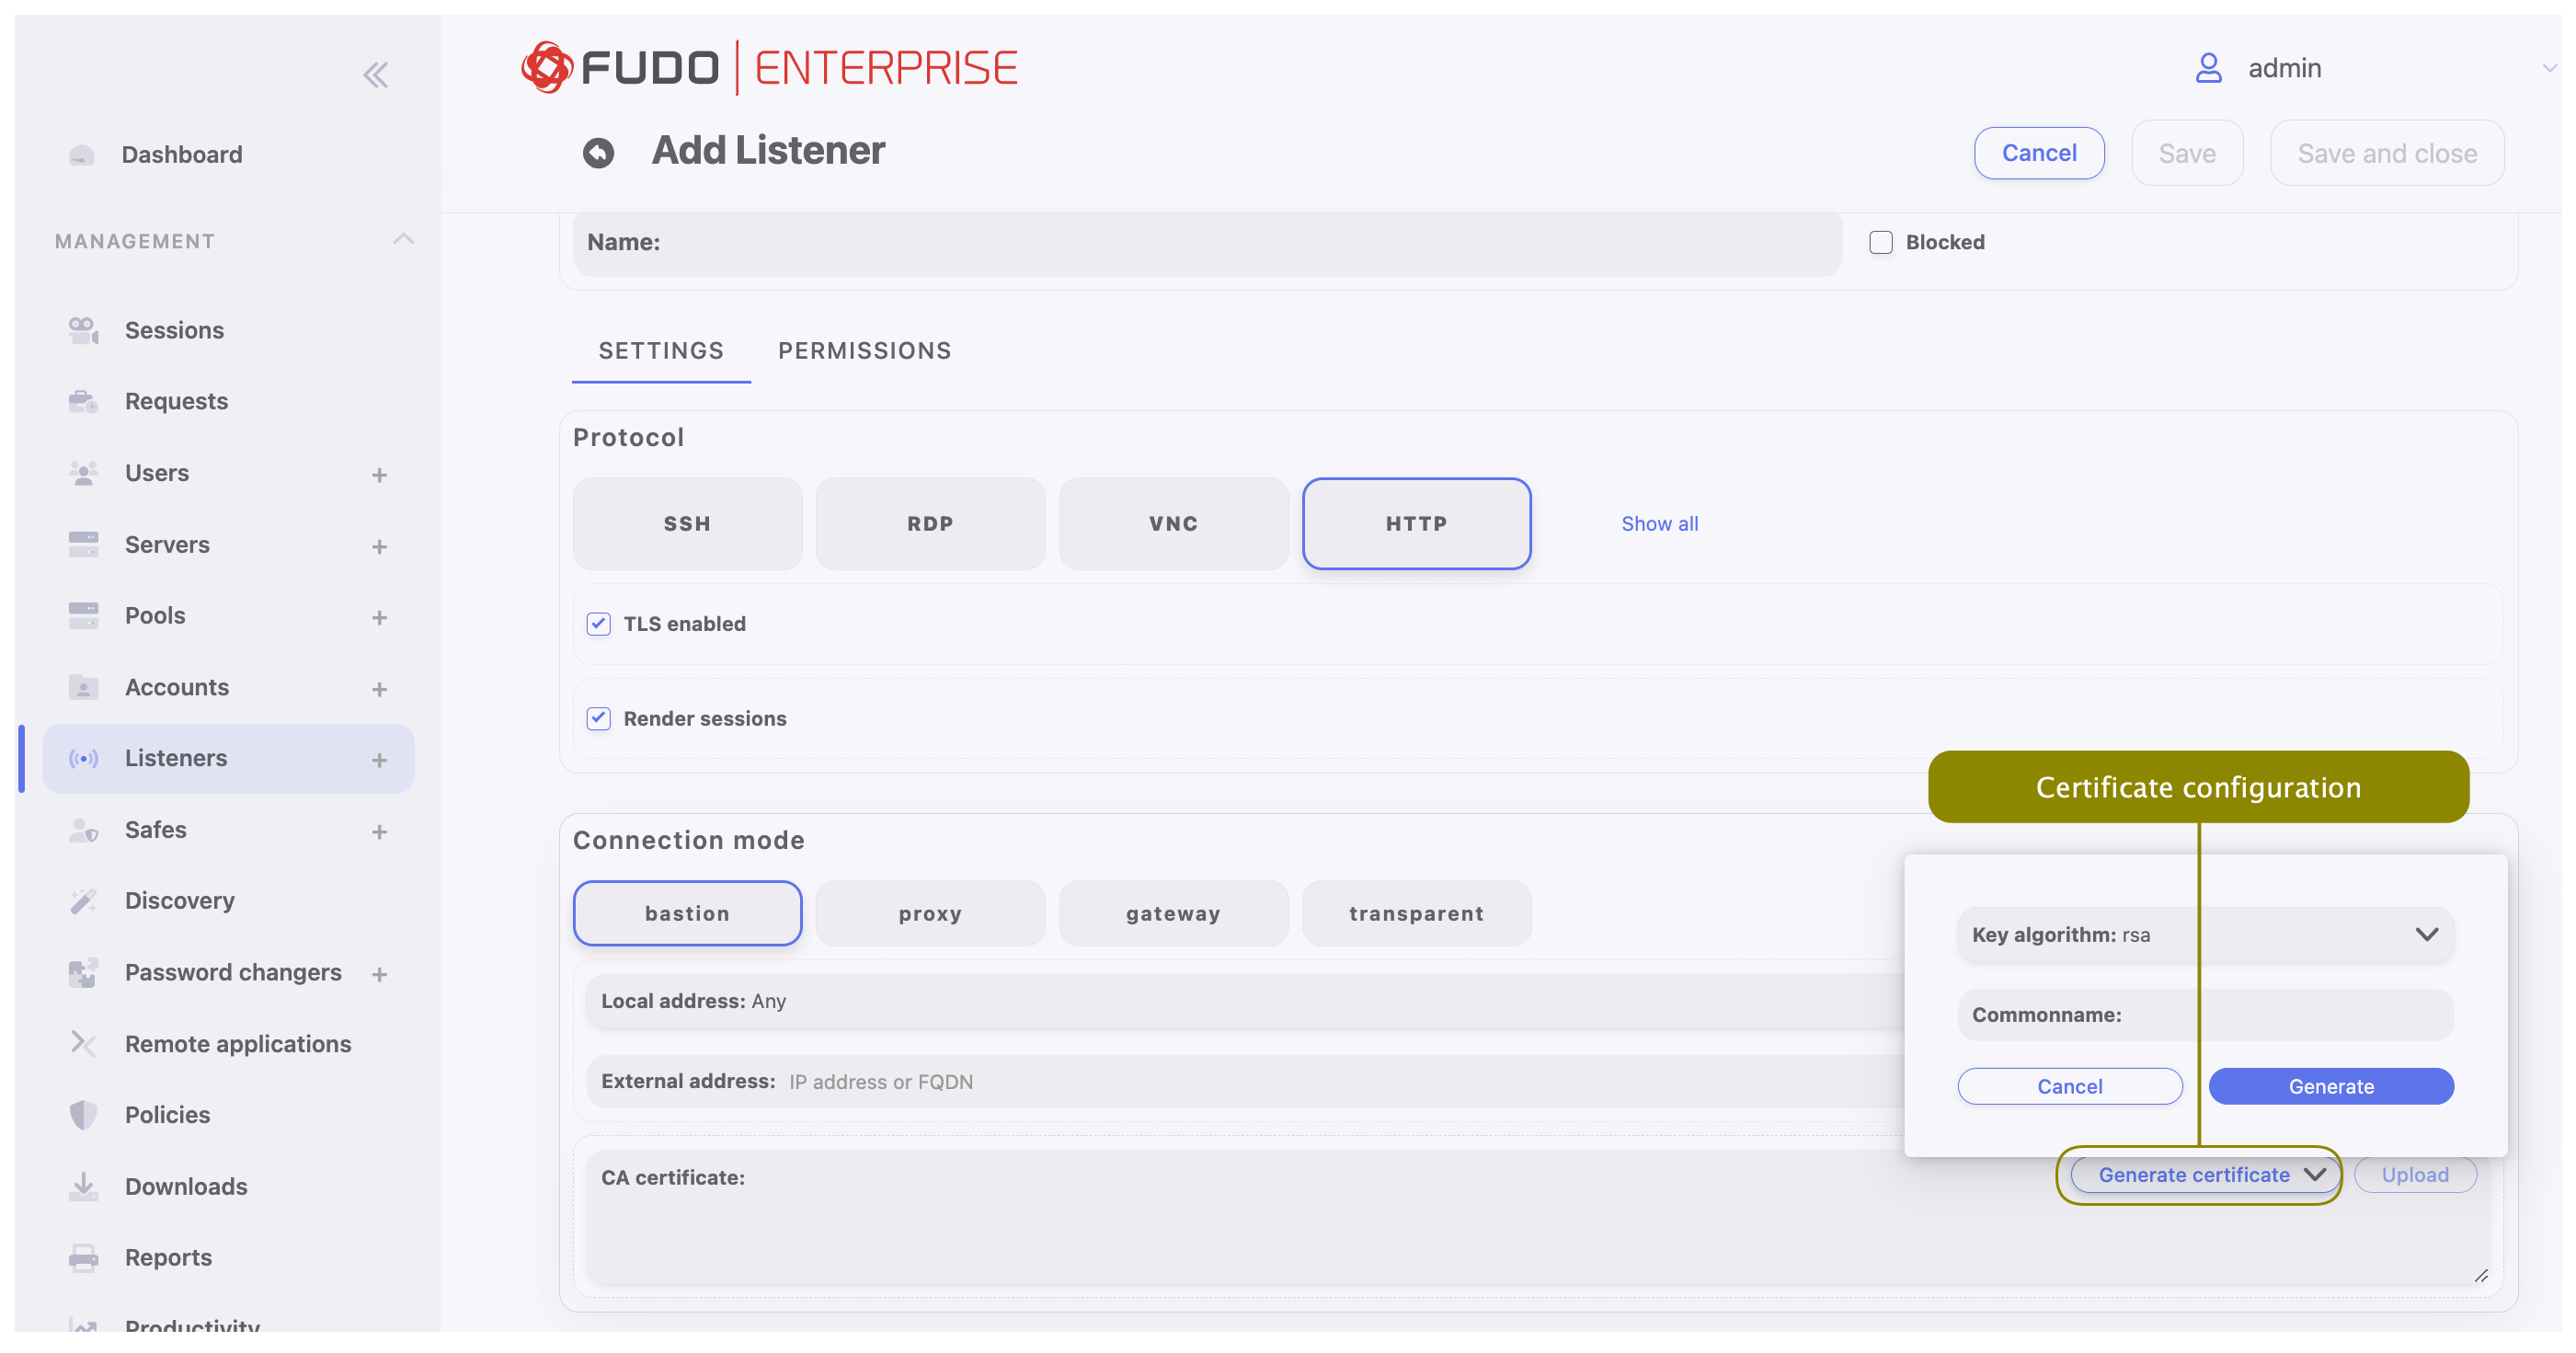Collapse the Management section chevron
Image resolution: width=2576 pixels, height=1353 pixels.
403,239
